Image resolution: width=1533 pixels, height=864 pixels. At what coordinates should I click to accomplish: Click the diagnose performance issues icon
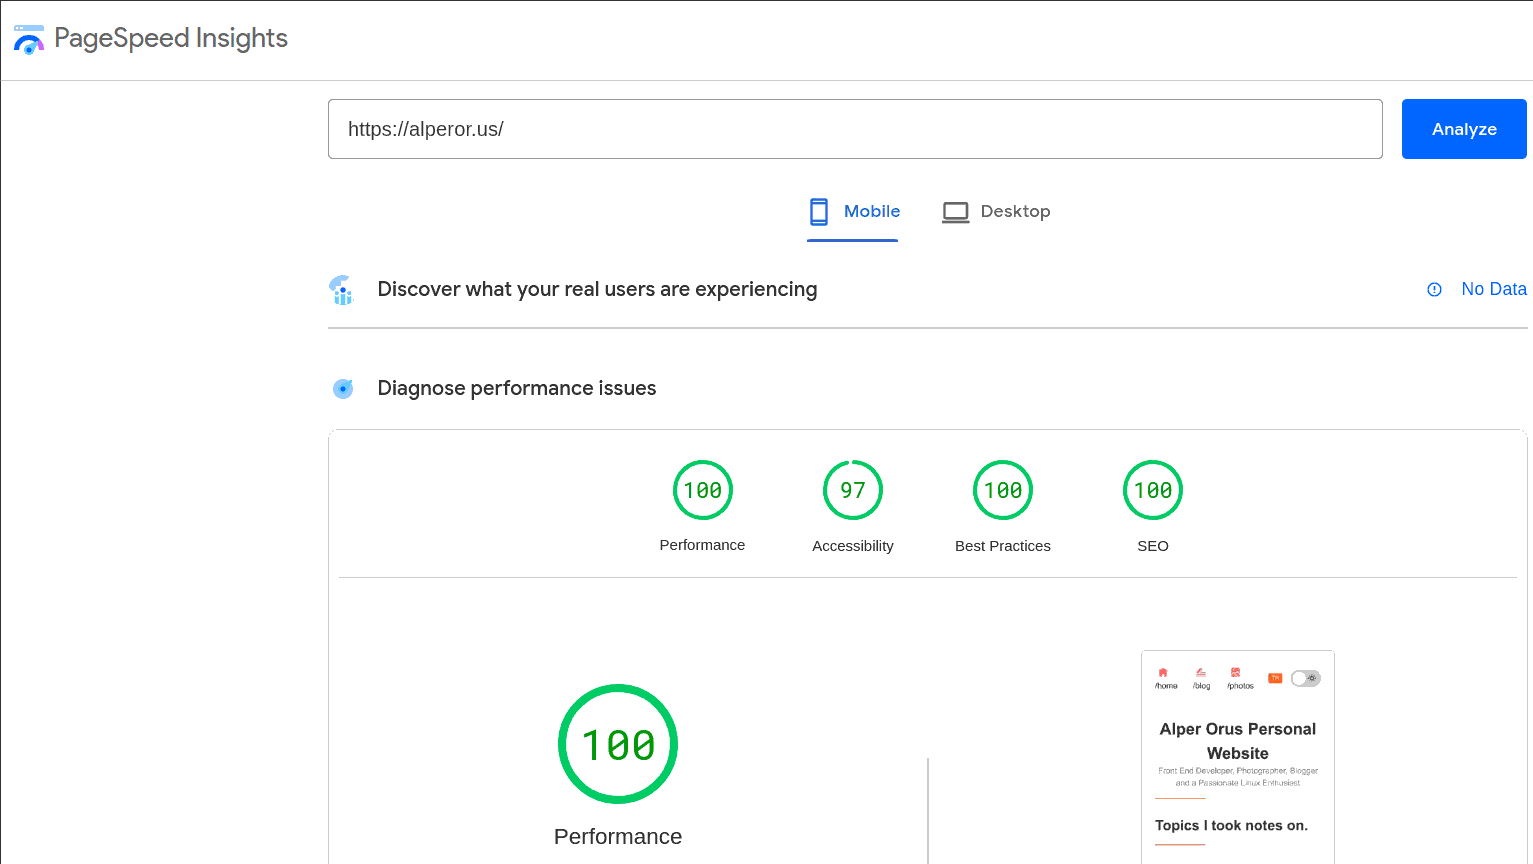click(x=343, y=388)
